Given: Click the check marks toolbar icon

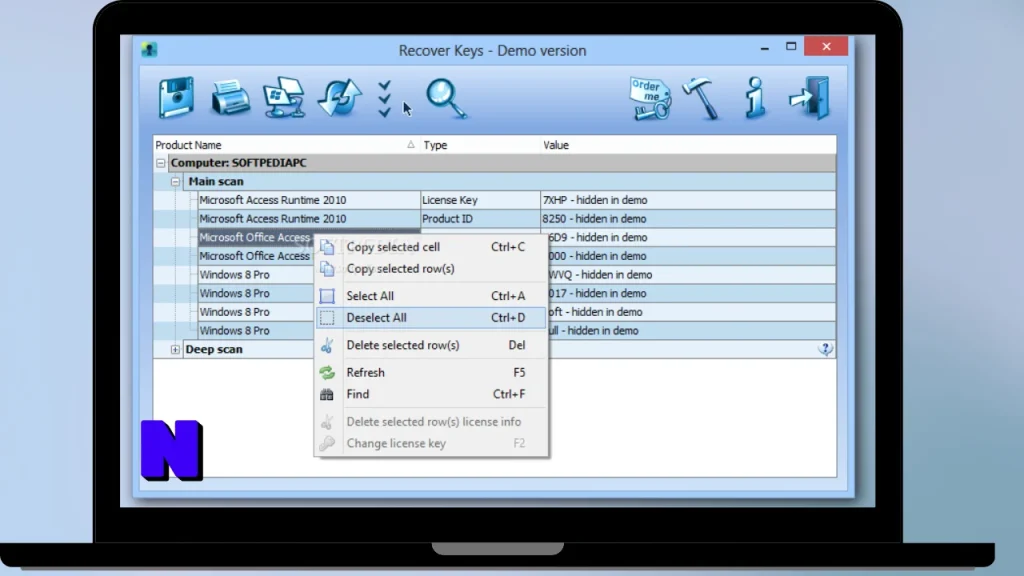Looking at the screenshot, I should [x=385, y=99].
